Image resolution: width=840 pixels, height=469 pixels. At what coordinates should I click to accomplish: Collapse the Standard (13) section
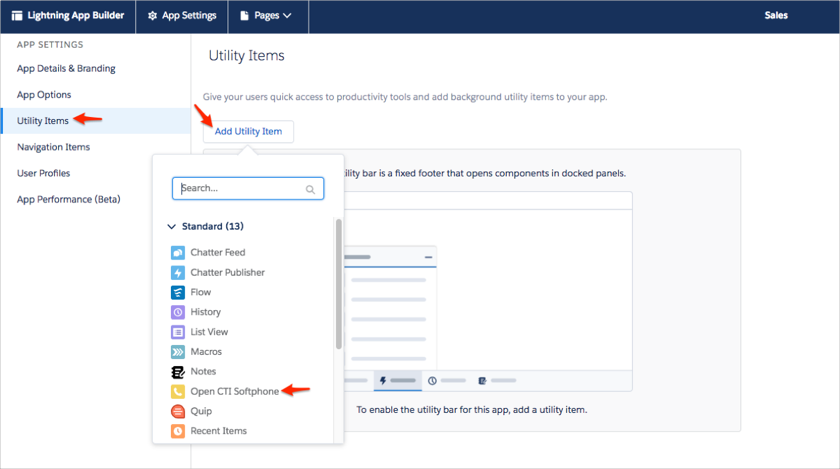coord(172,227)
